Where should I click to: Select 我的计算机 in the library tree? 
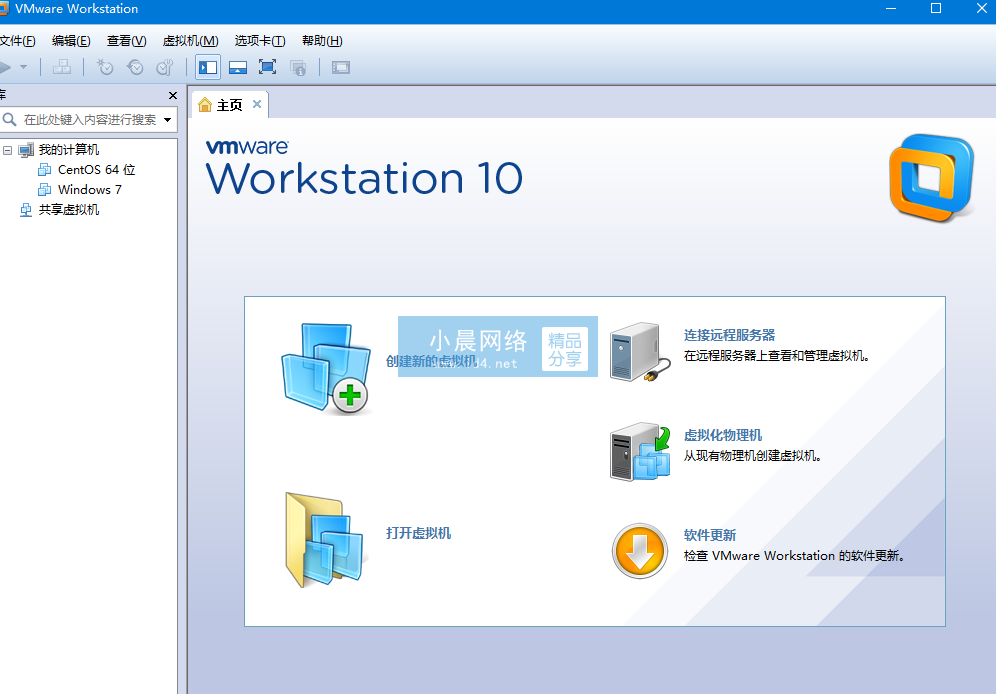click(x=69, y=150)
